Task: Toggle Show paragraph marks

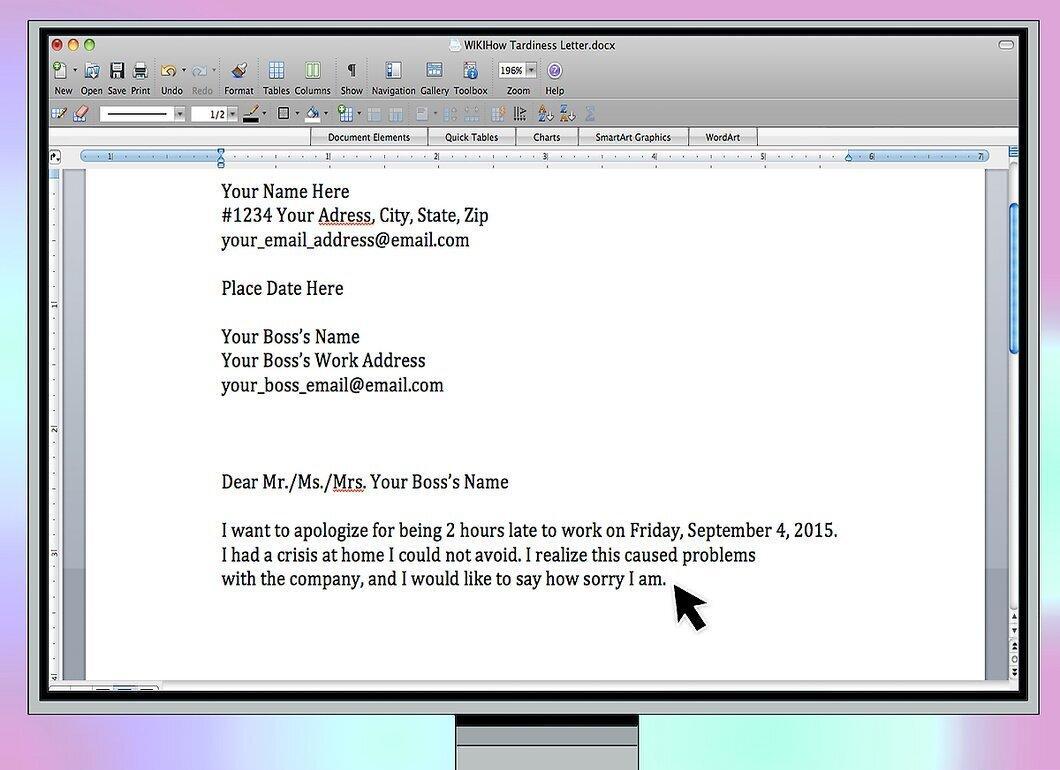Action: coord(352,70)
